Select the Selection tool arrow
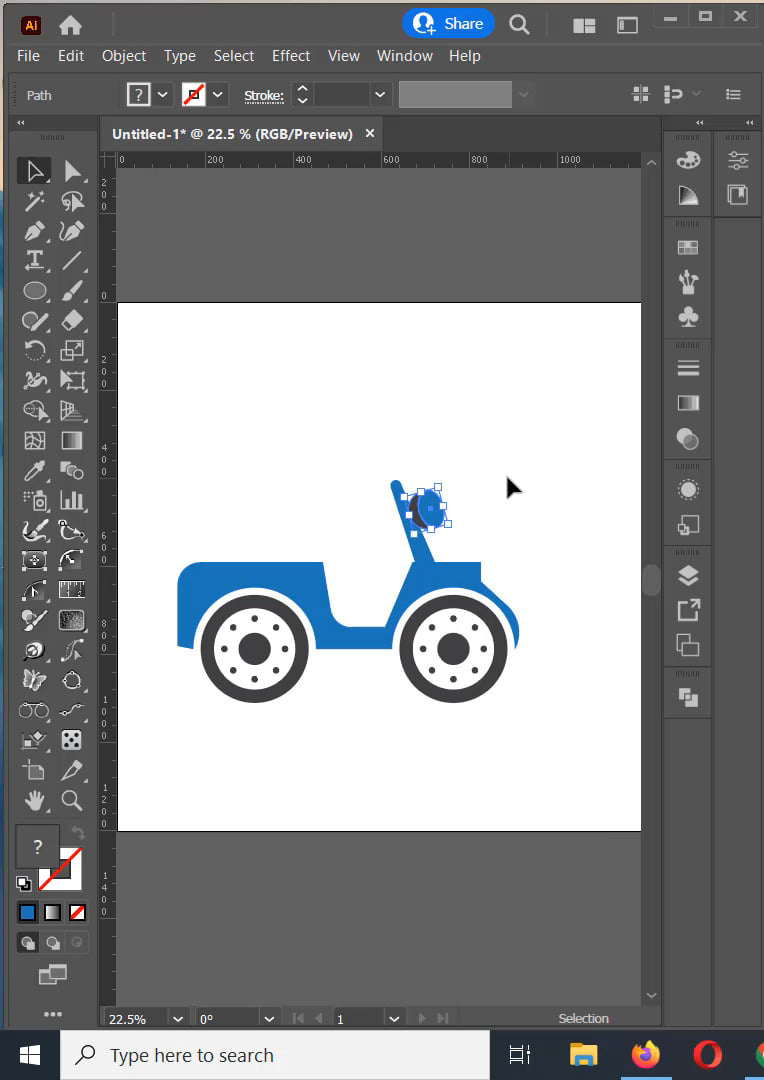This screenshot has width=764, height=1080. (x=34, y=171)
